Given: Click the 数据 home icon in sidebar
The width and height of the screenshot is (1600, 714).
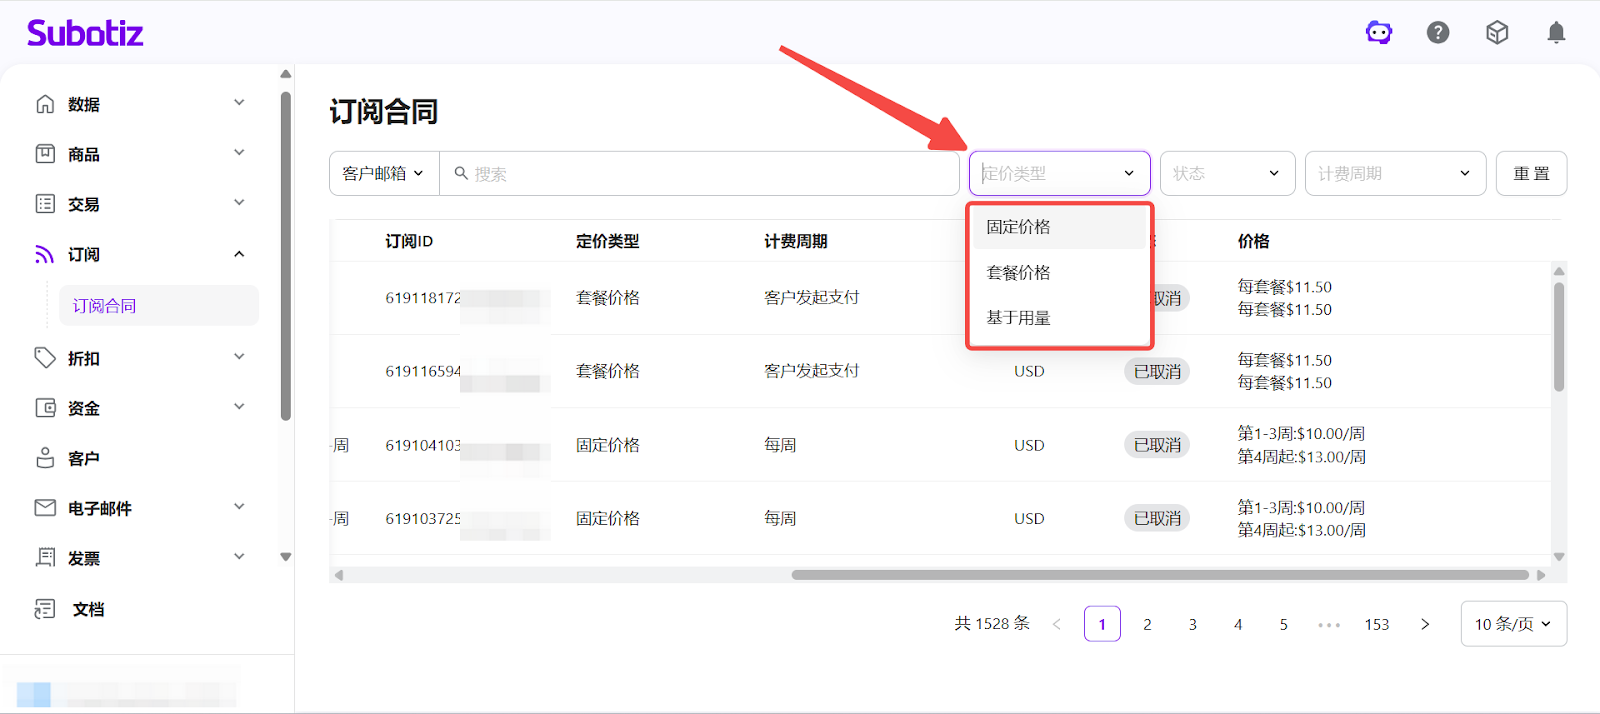Looking at the screenshot, I should pos(45,104).
